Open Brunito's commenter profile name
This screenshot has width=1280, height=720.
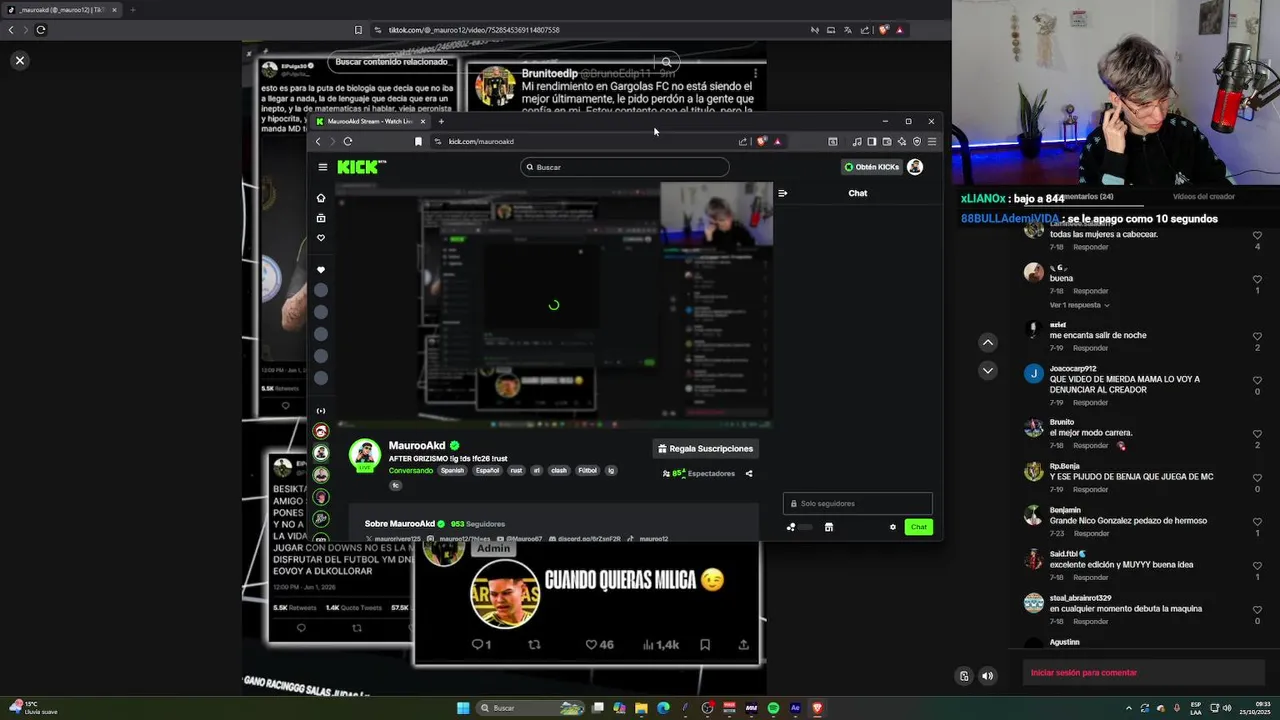(1062, 422)
